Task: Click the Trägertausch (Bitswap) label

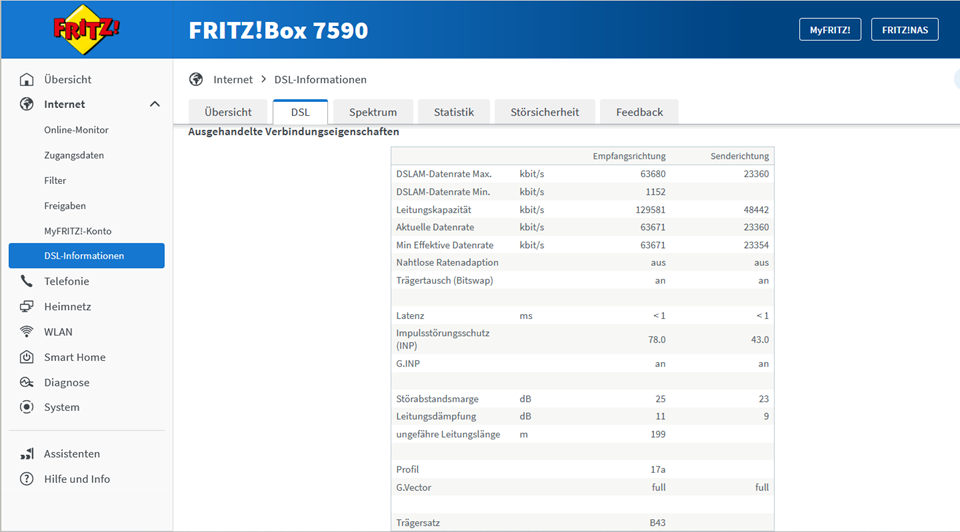Action: click(x=444, y=280)
